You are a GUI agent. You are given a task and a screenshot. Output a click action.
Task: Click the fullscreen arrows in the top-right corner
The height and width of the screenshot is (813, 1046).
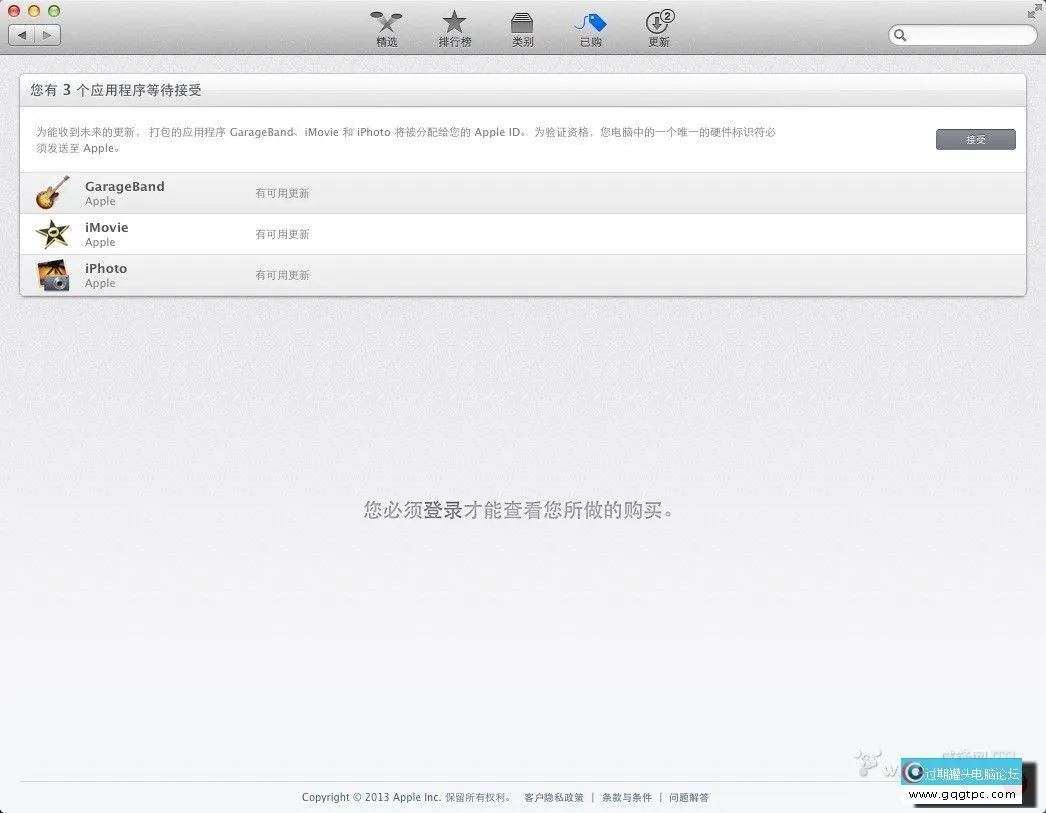(1034, 11)
